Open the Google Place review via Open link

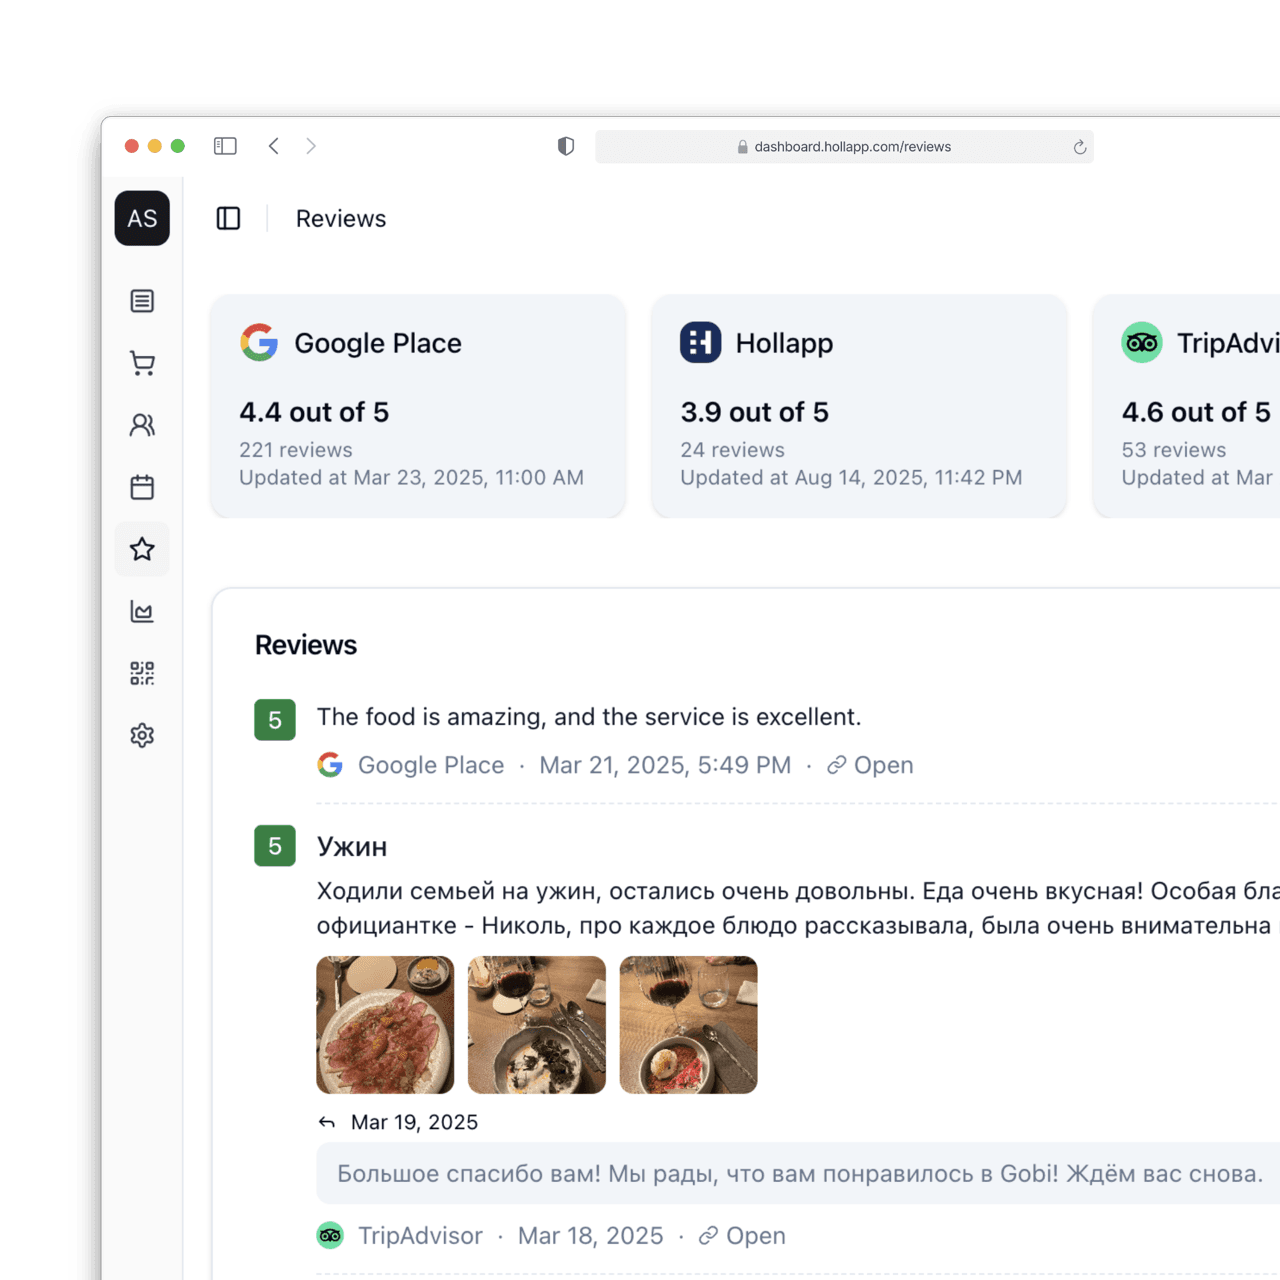click(870, 765)
